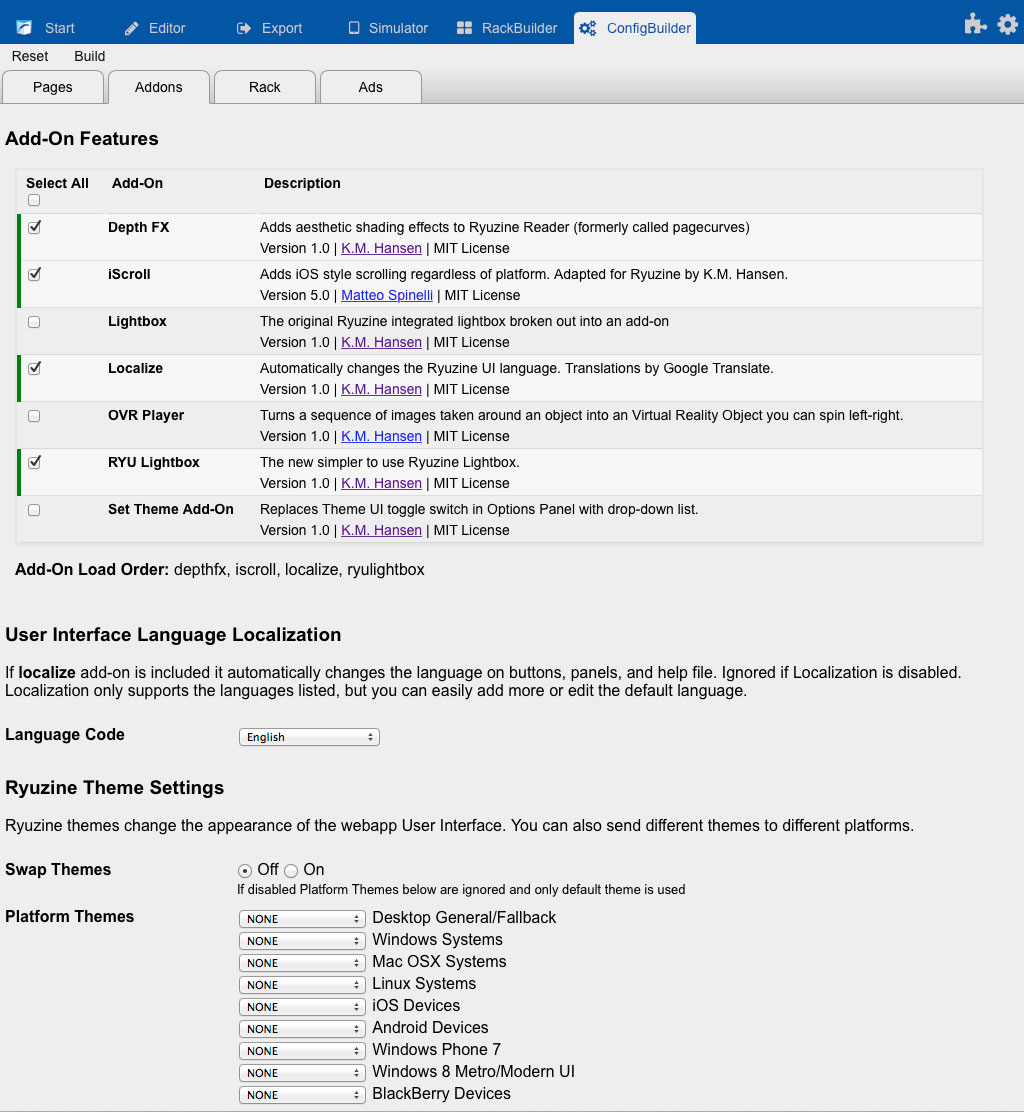Open the Editor pencil icon tab
The image size is (1024, 1112).
132,28
